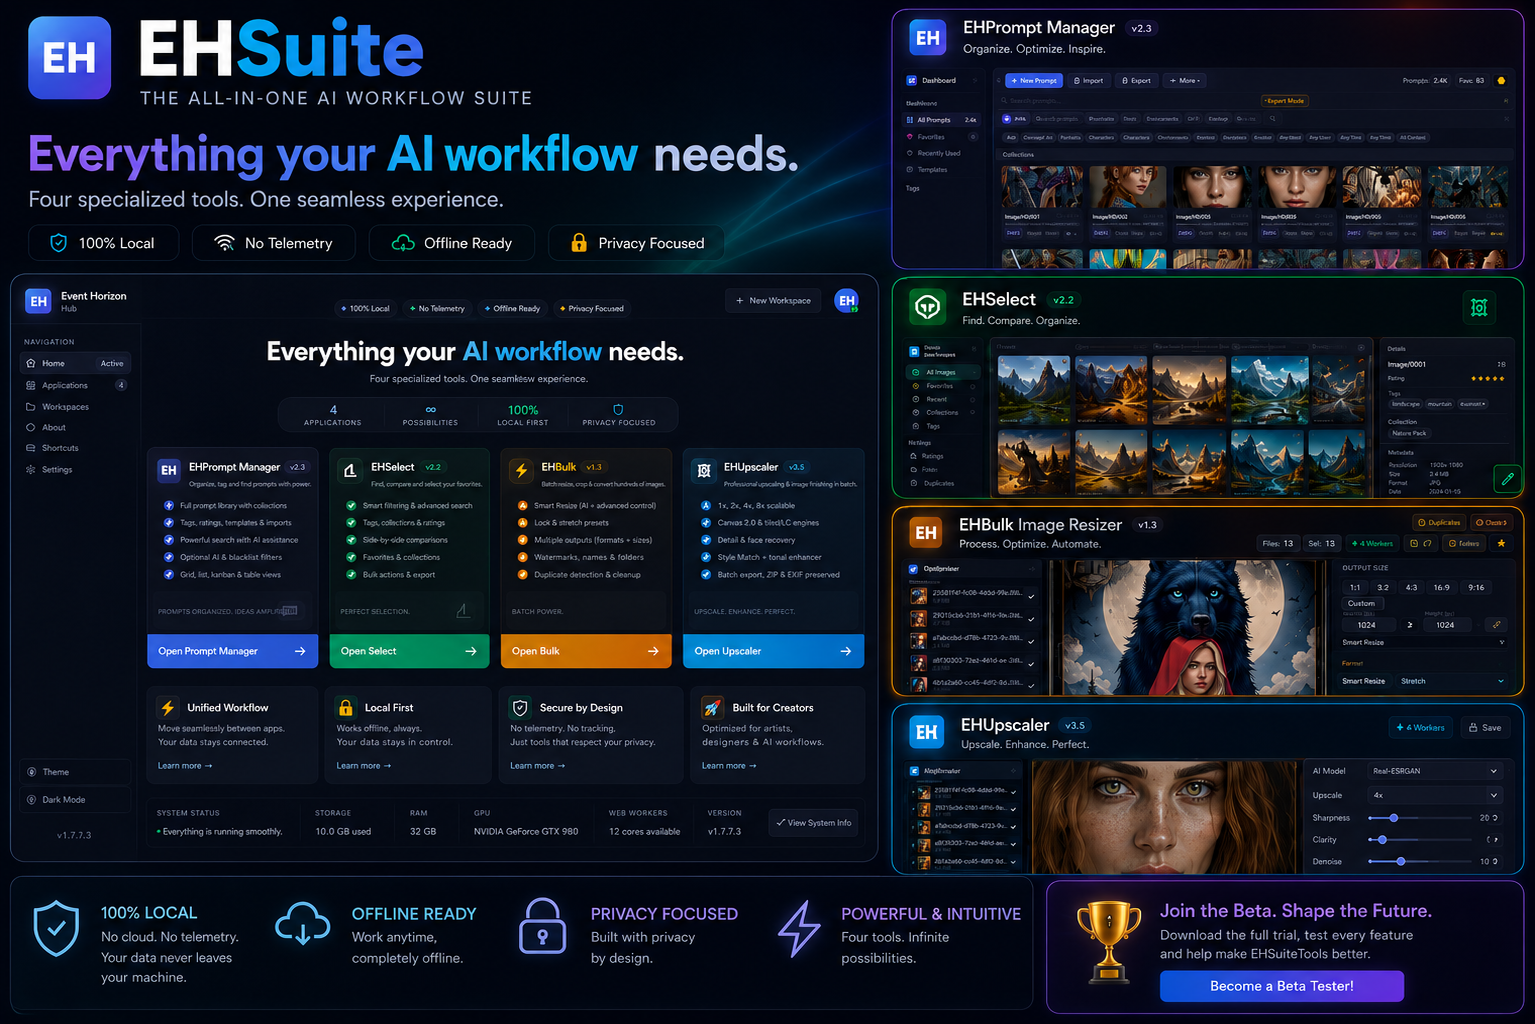Click the EHSelect card icon in Hub
1535x1024 pixels.
(351, 470)
